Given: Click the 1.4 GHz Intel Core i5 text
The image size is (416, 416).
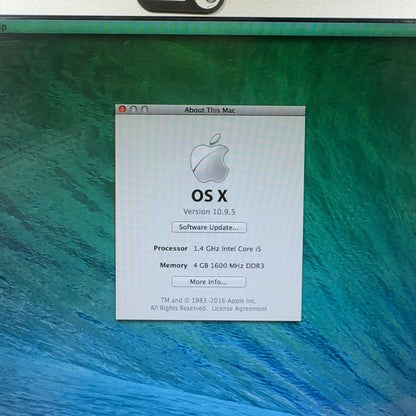Looking at the screenshot, I should point(227,249).
